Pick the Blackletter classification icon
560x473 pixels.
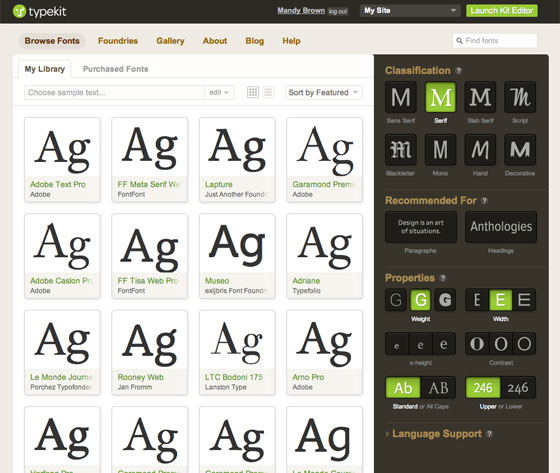[401, 150]
